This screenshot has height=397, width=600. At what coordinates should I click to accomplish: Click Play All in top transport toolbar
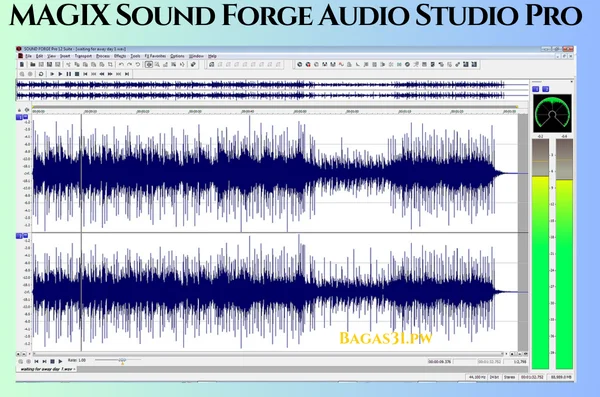click(x=52, y=74)
